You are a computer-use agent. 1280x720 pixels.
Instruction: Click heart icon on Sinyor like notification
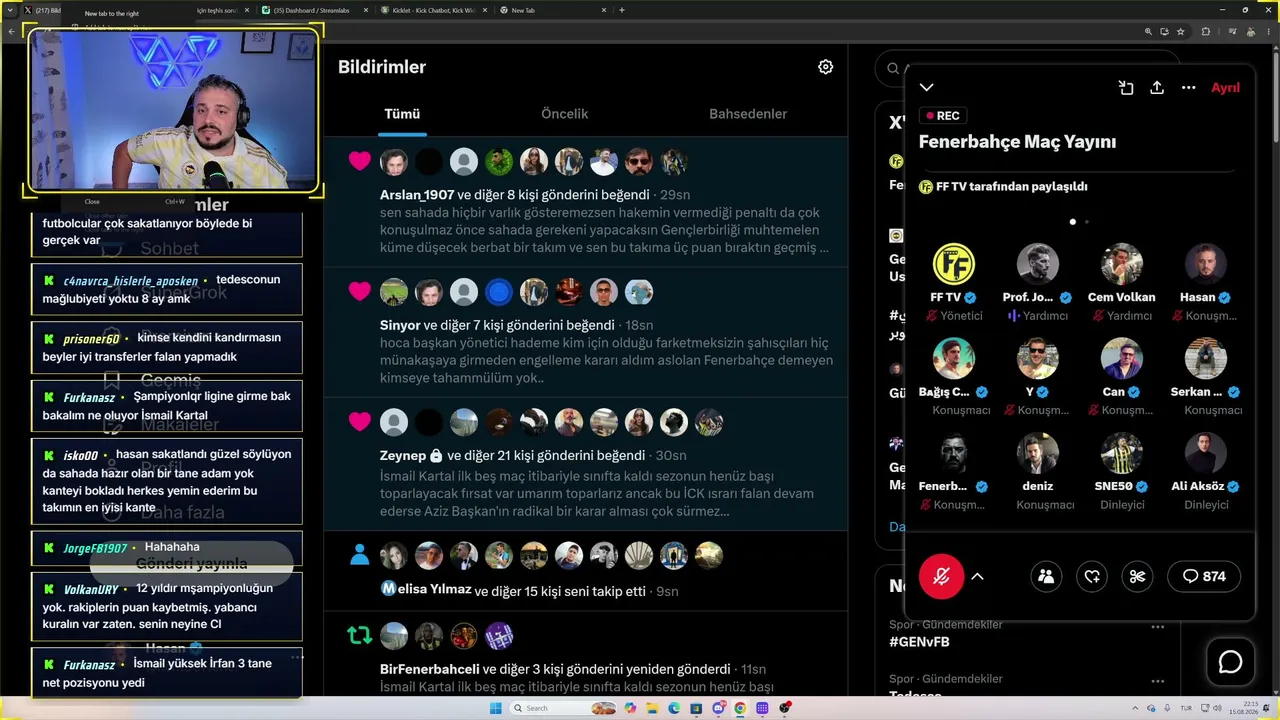pyautogui.click(x=359, y=292)
